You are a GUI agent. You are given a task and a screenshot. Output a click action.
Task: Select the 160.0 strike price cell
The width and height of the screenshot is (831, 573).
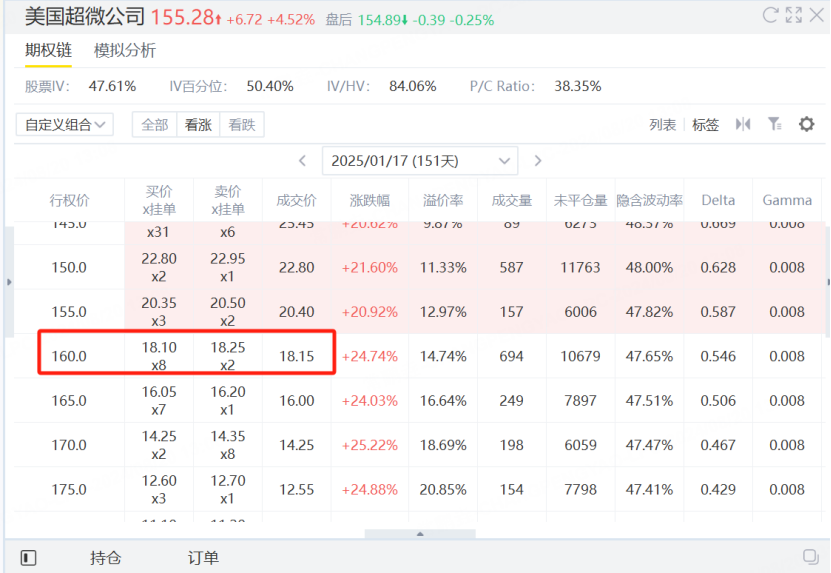pos(69,356)
